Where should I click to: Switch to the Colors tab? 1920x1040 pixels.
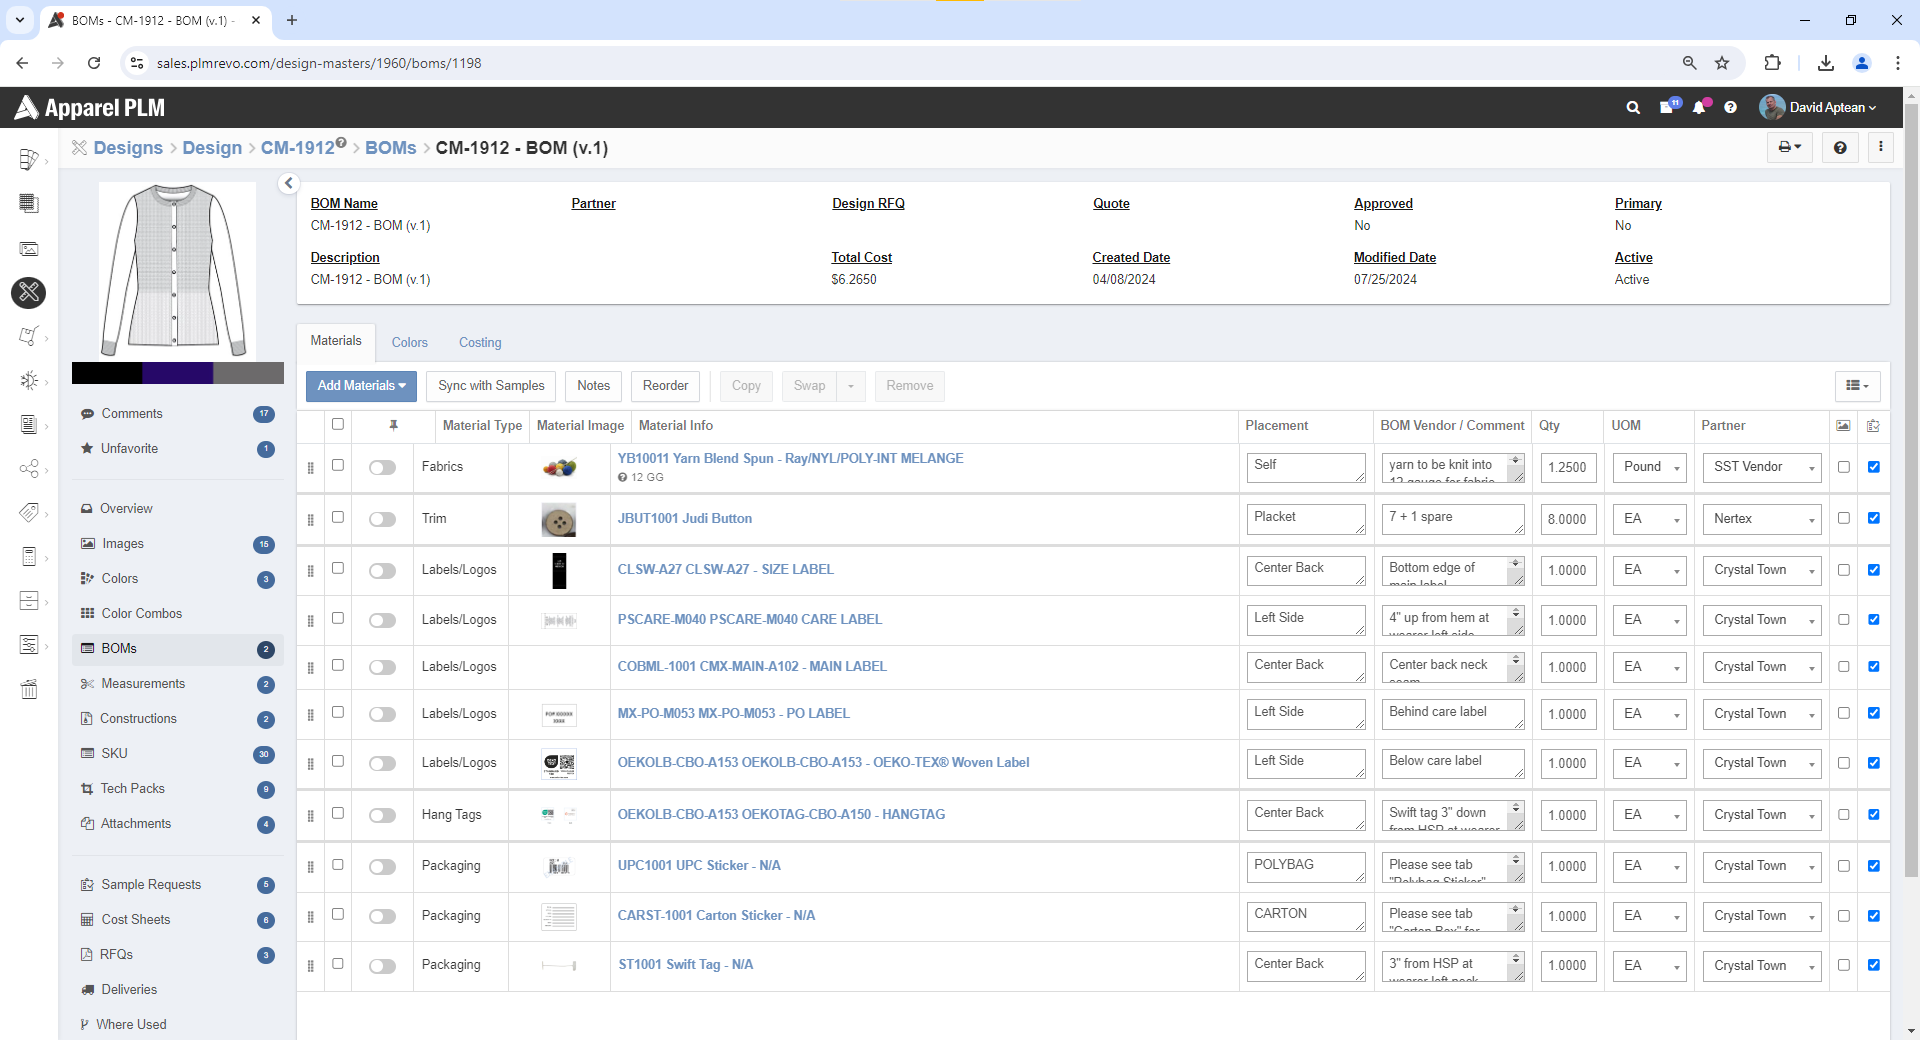[x=409, y=343]
